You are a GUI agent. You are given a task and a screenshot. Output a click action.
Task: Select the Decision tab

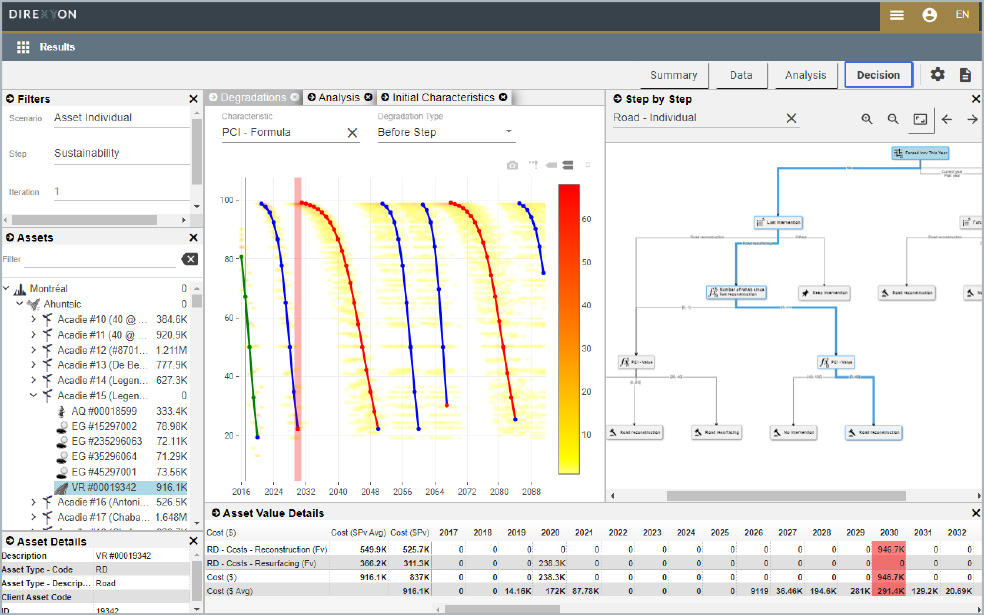878,75
